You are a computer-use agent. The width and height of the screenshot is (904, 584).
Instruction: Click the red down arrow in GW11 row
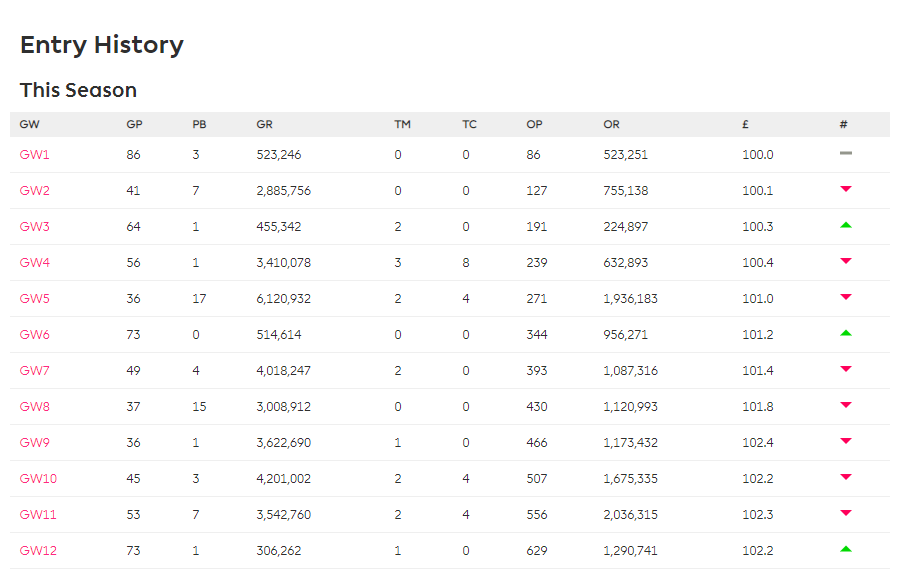tap(845, 513)
